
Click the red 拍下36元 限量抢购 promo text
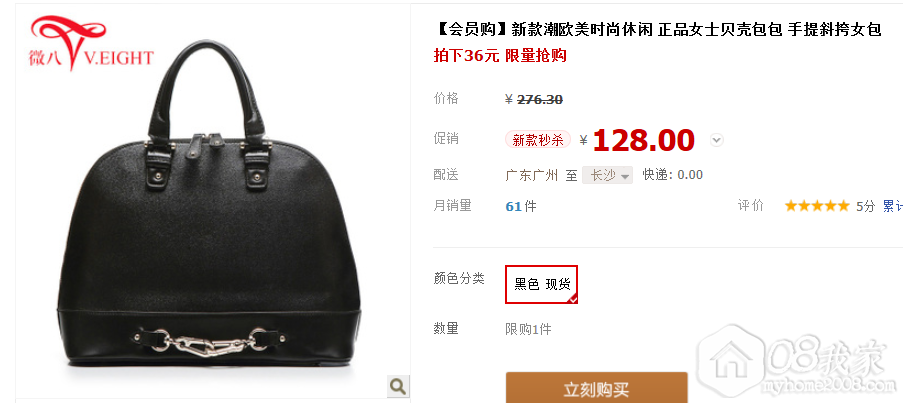500,56
